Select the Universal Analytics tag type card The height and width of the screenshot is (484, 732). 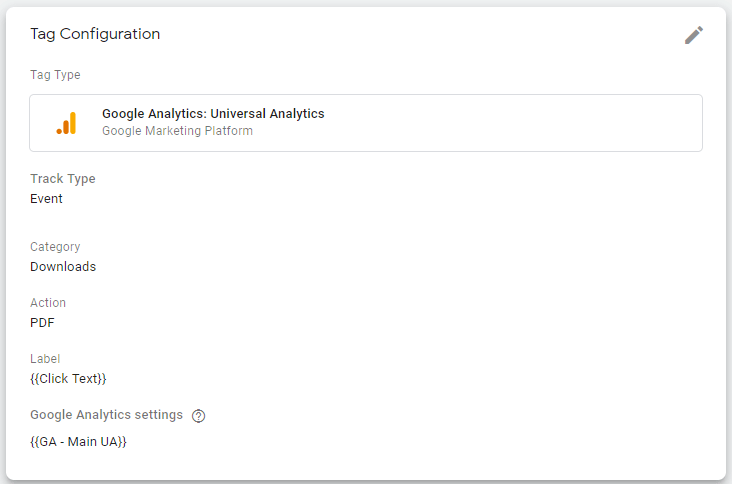pos(366,123)
